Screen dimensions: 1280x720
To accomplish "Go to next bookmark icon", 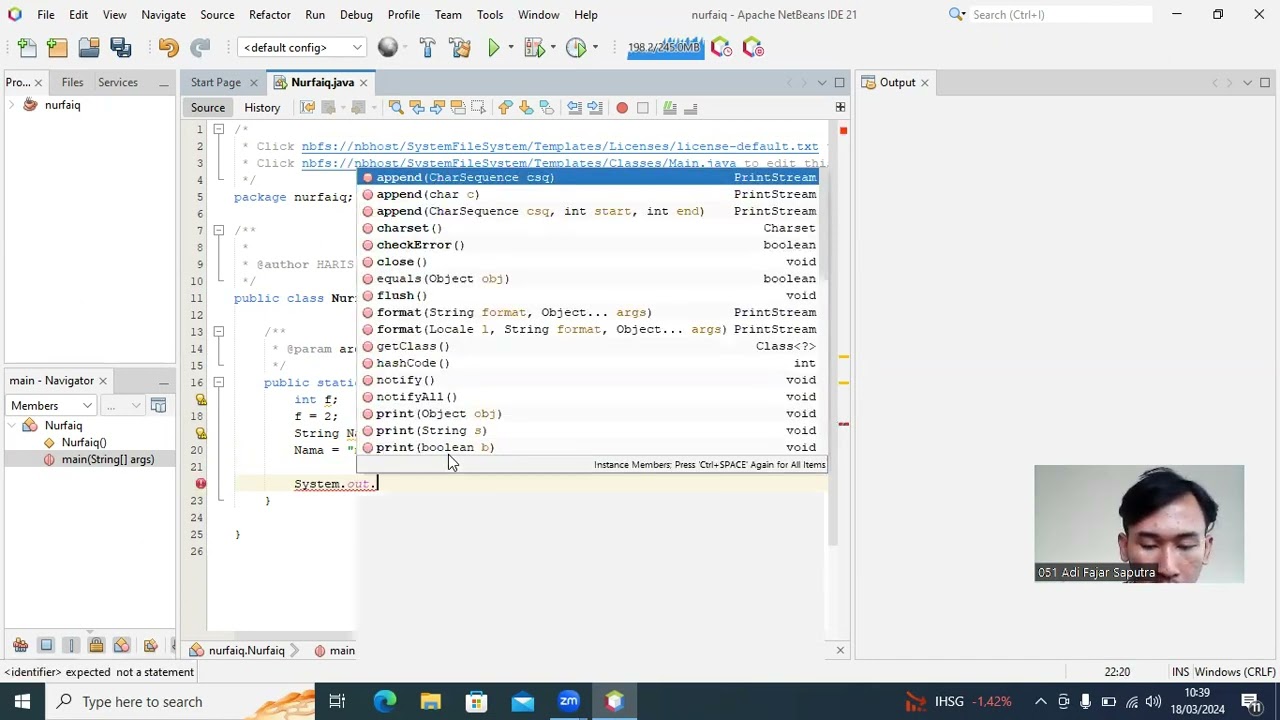I will (x=526, y=107).
